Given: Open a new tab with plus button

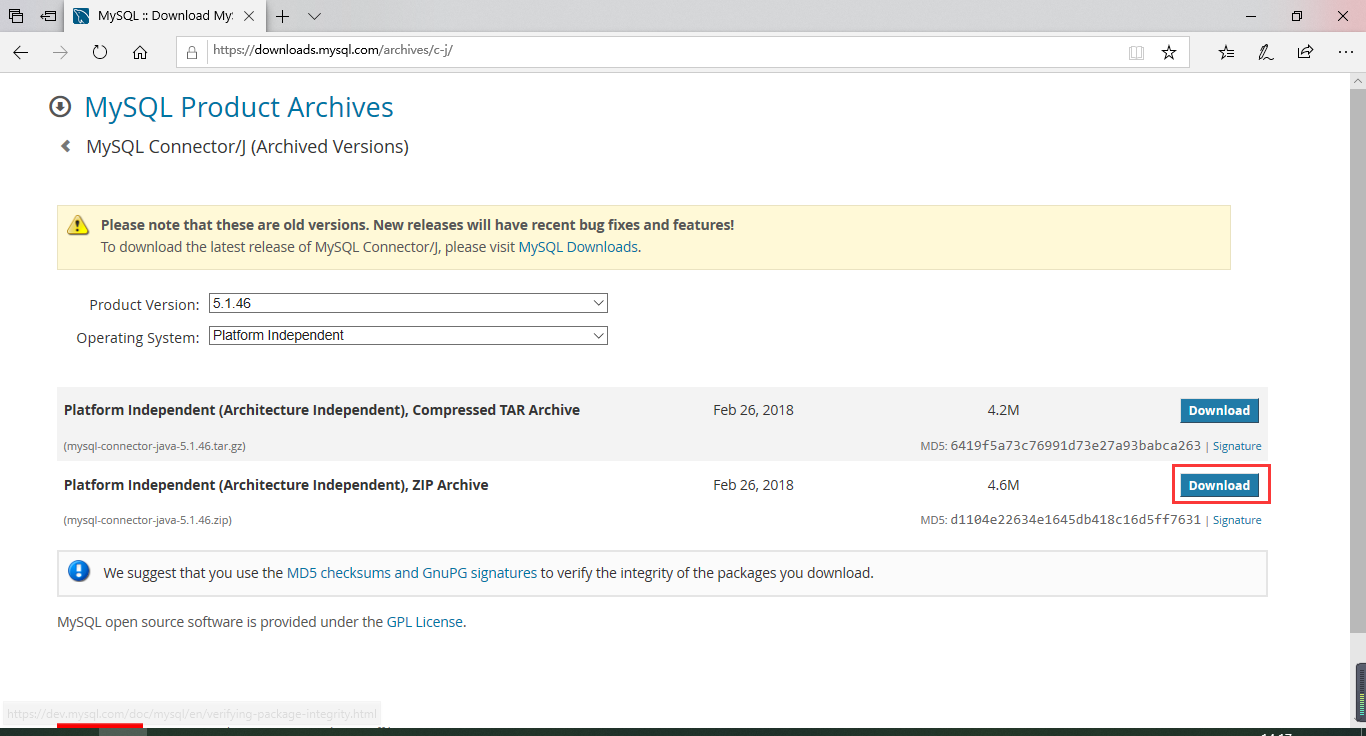Looking at the screenshot, I should 283,16.
